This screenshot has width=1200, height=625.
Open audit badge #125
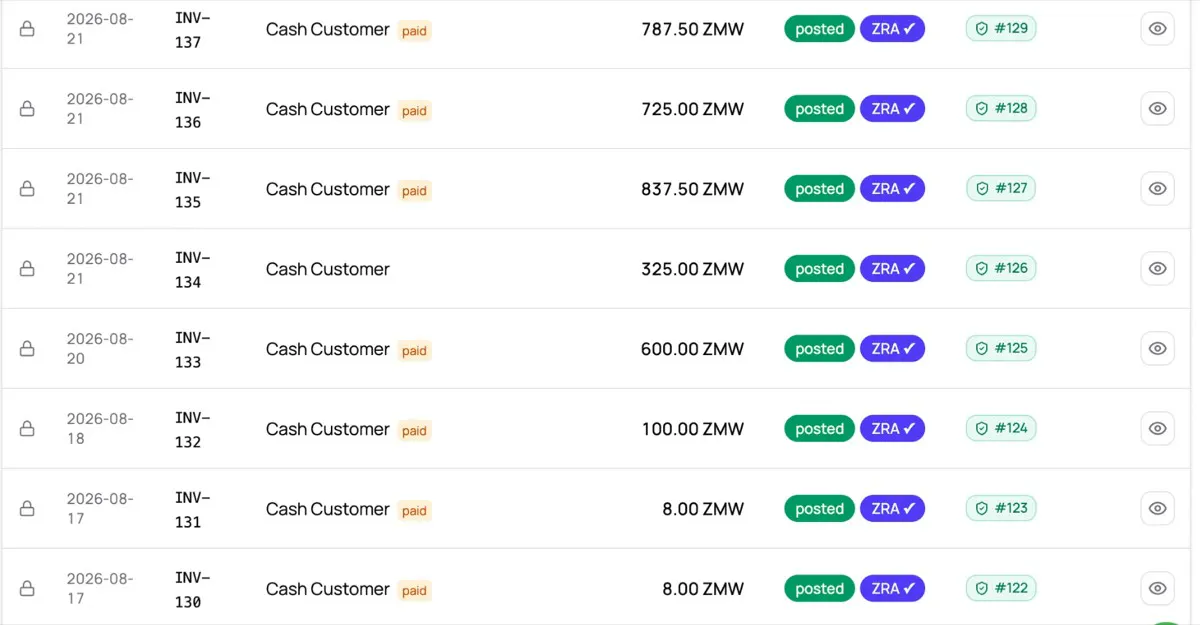1001,348
